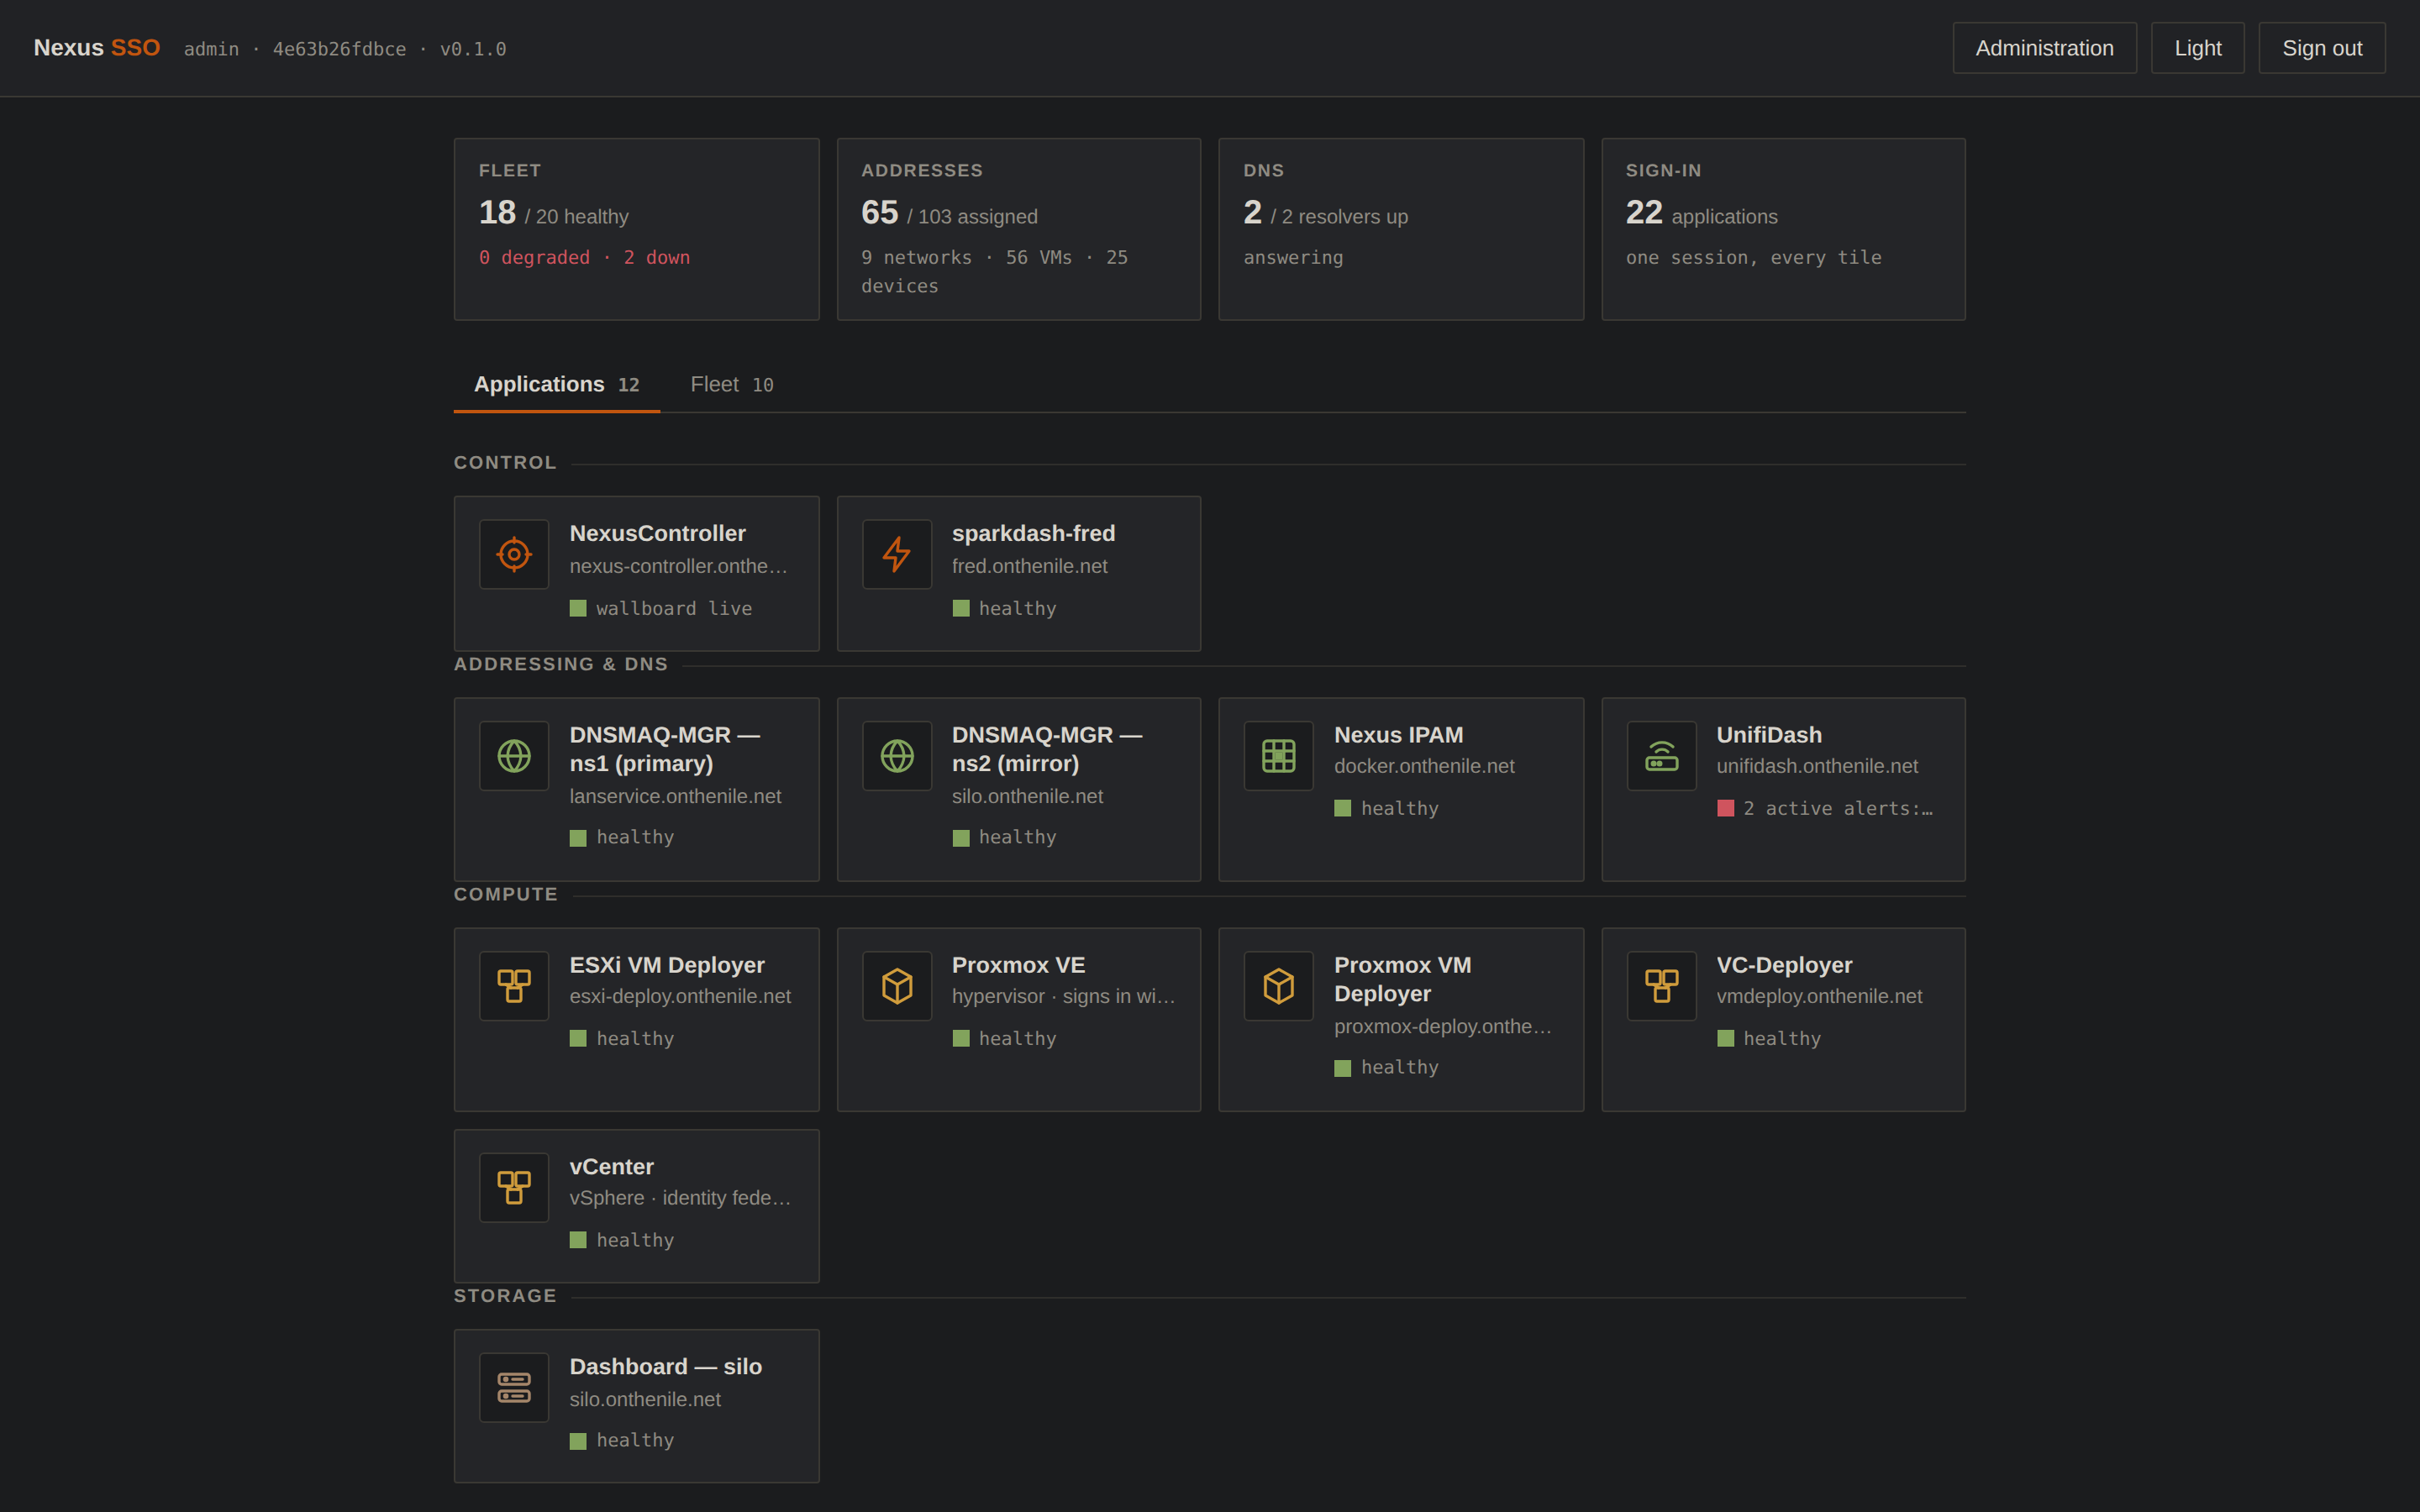Click the vmdeploy.onthenile.net hostname
This screenshot has height=1512, width=2420.
tap(1819, 996)
